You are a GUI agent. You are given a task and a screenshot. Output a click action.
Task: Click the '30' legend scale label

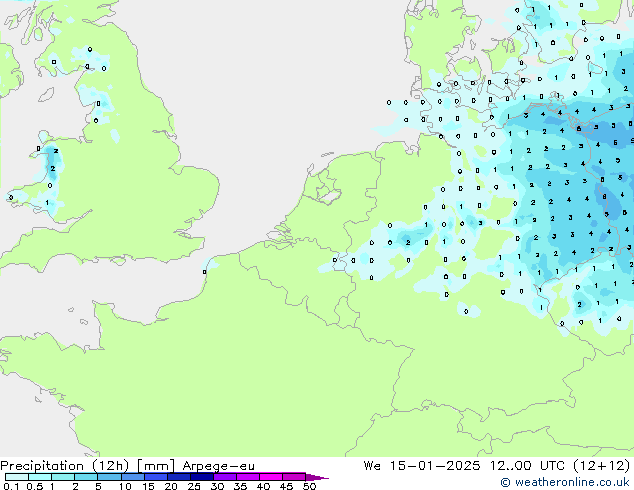point(217,486)
